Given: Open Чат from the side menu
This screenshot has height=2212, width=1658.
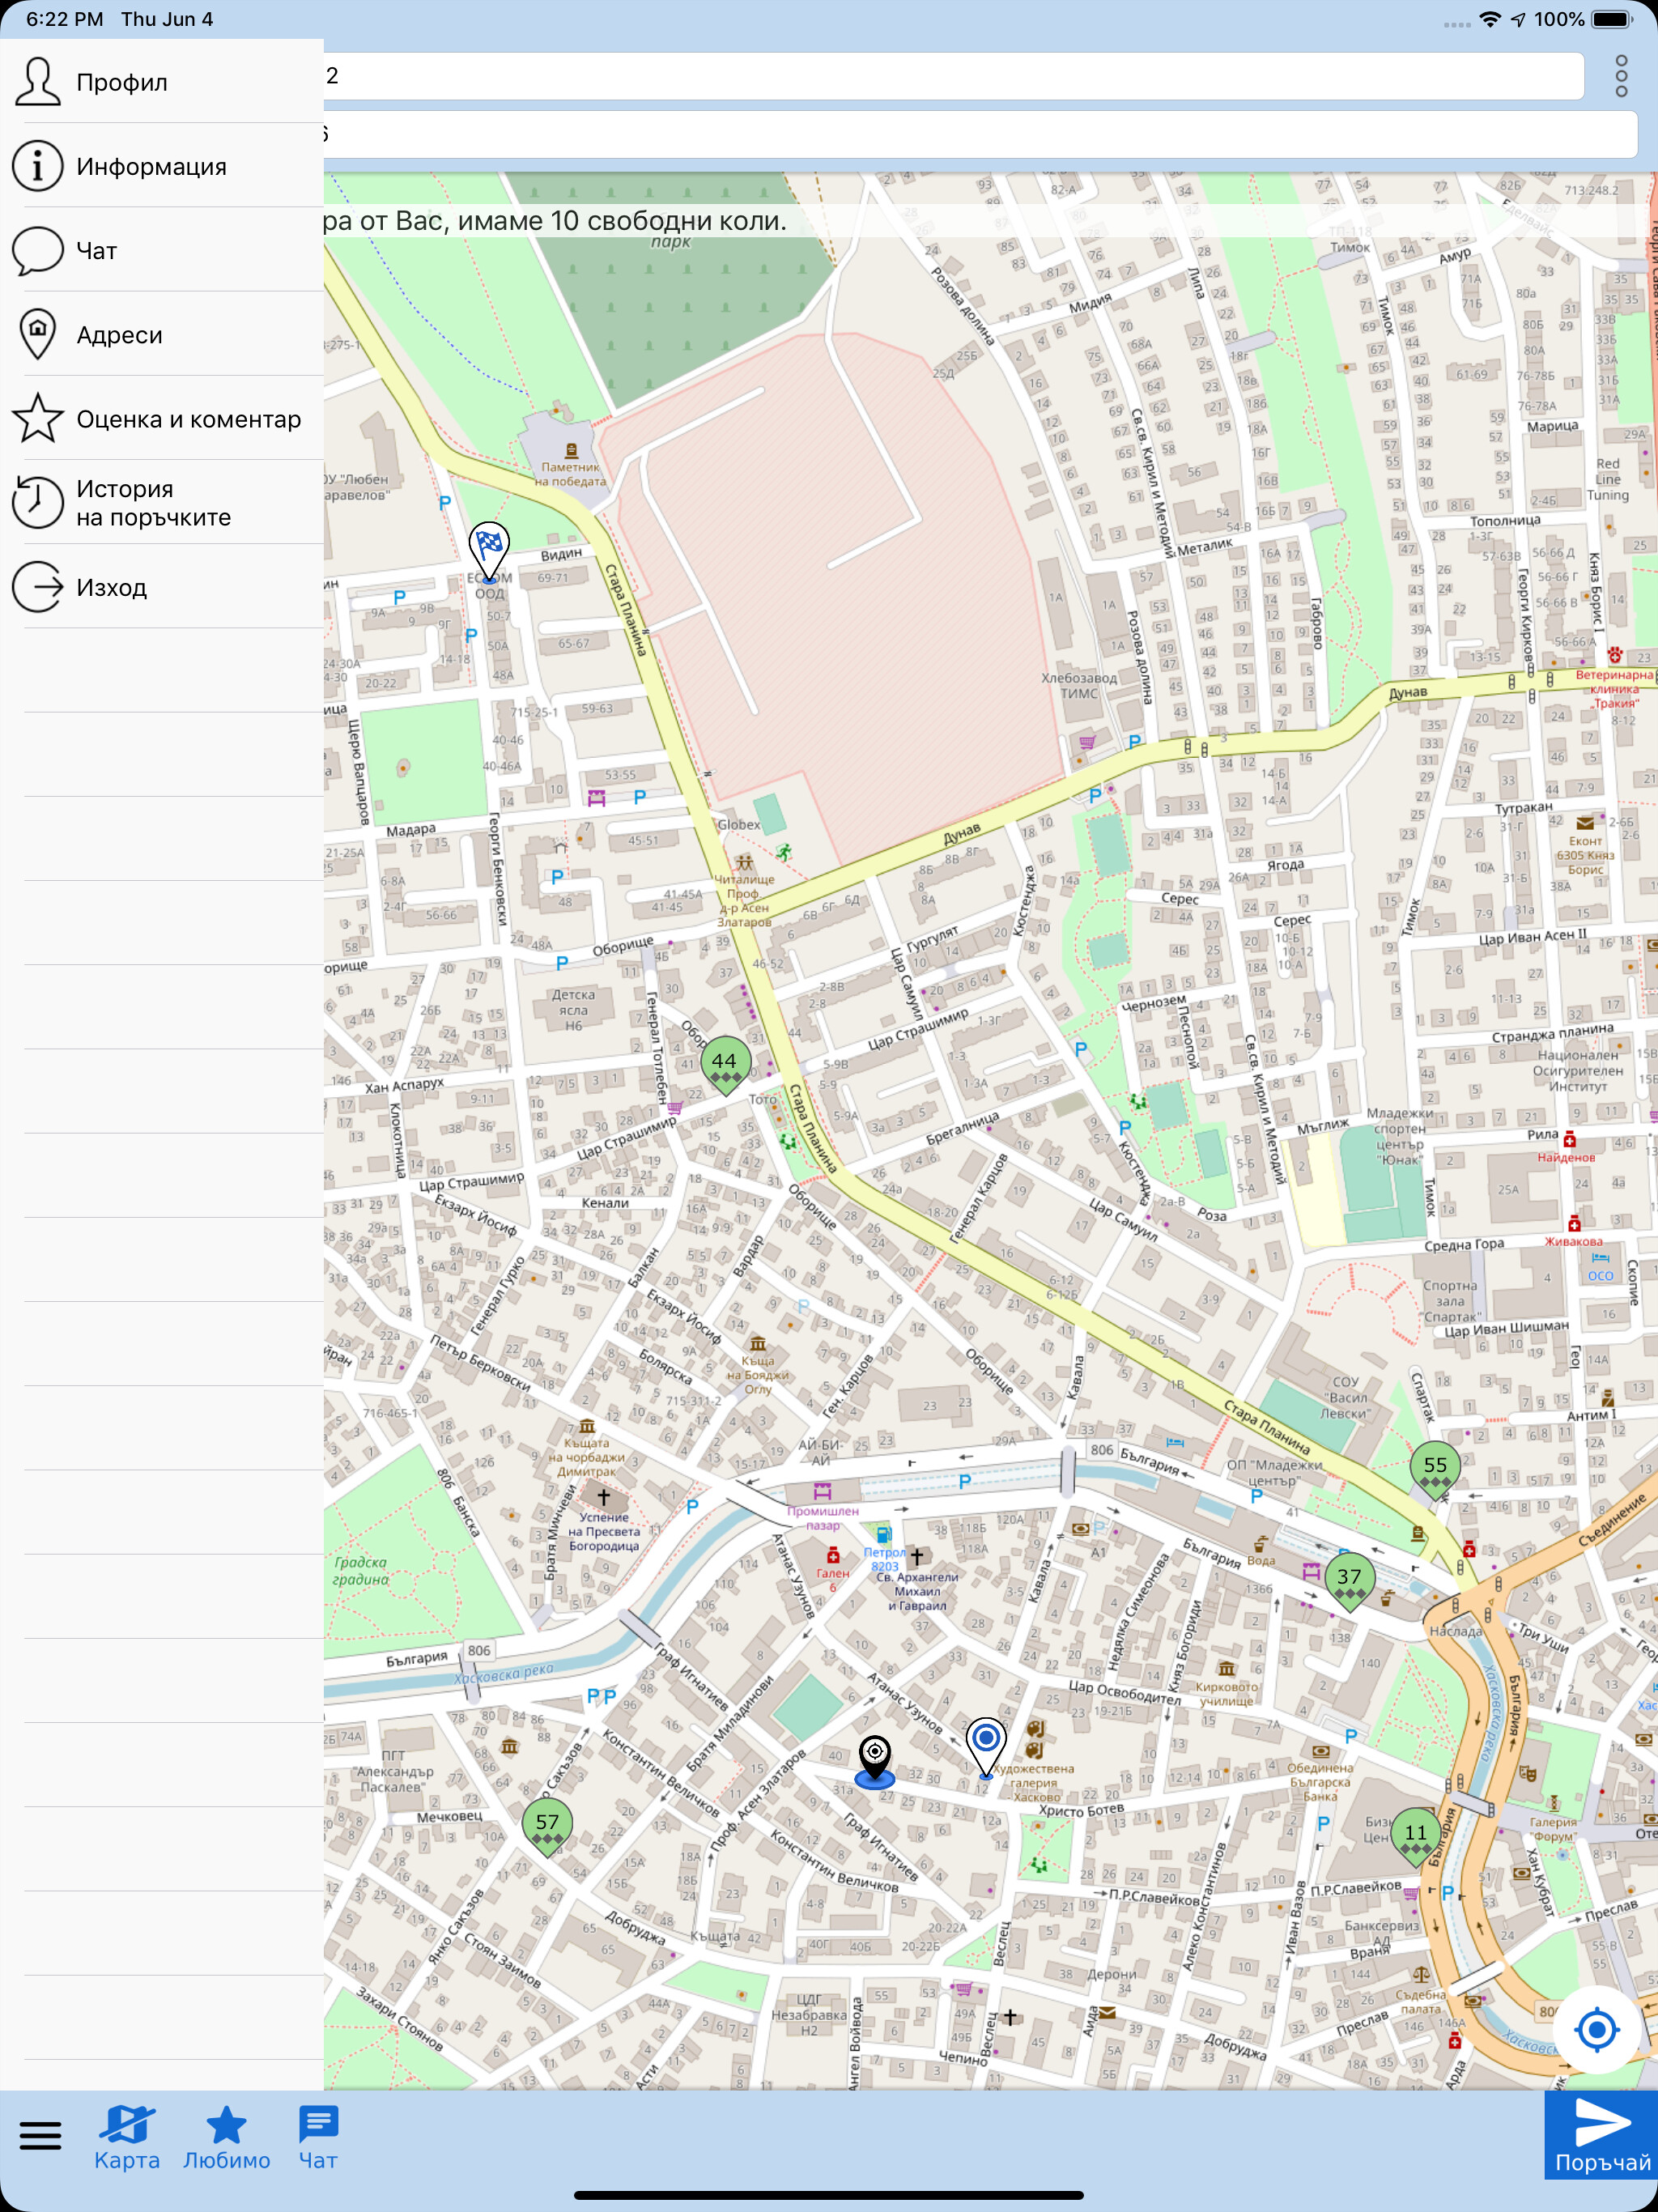Looking at the screenshot, I should click(162, 250).
